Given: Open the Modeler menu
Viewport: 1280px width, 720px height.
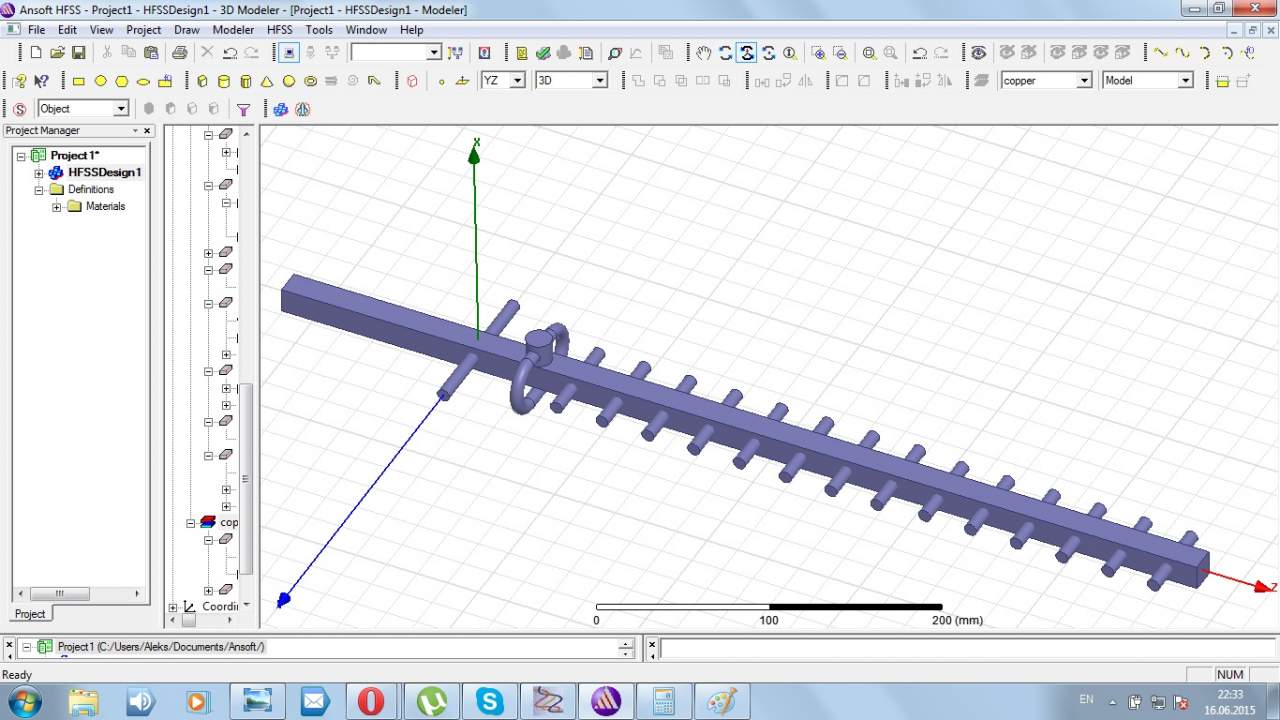Looking at the screenshot, I should (x=233, y=30).
